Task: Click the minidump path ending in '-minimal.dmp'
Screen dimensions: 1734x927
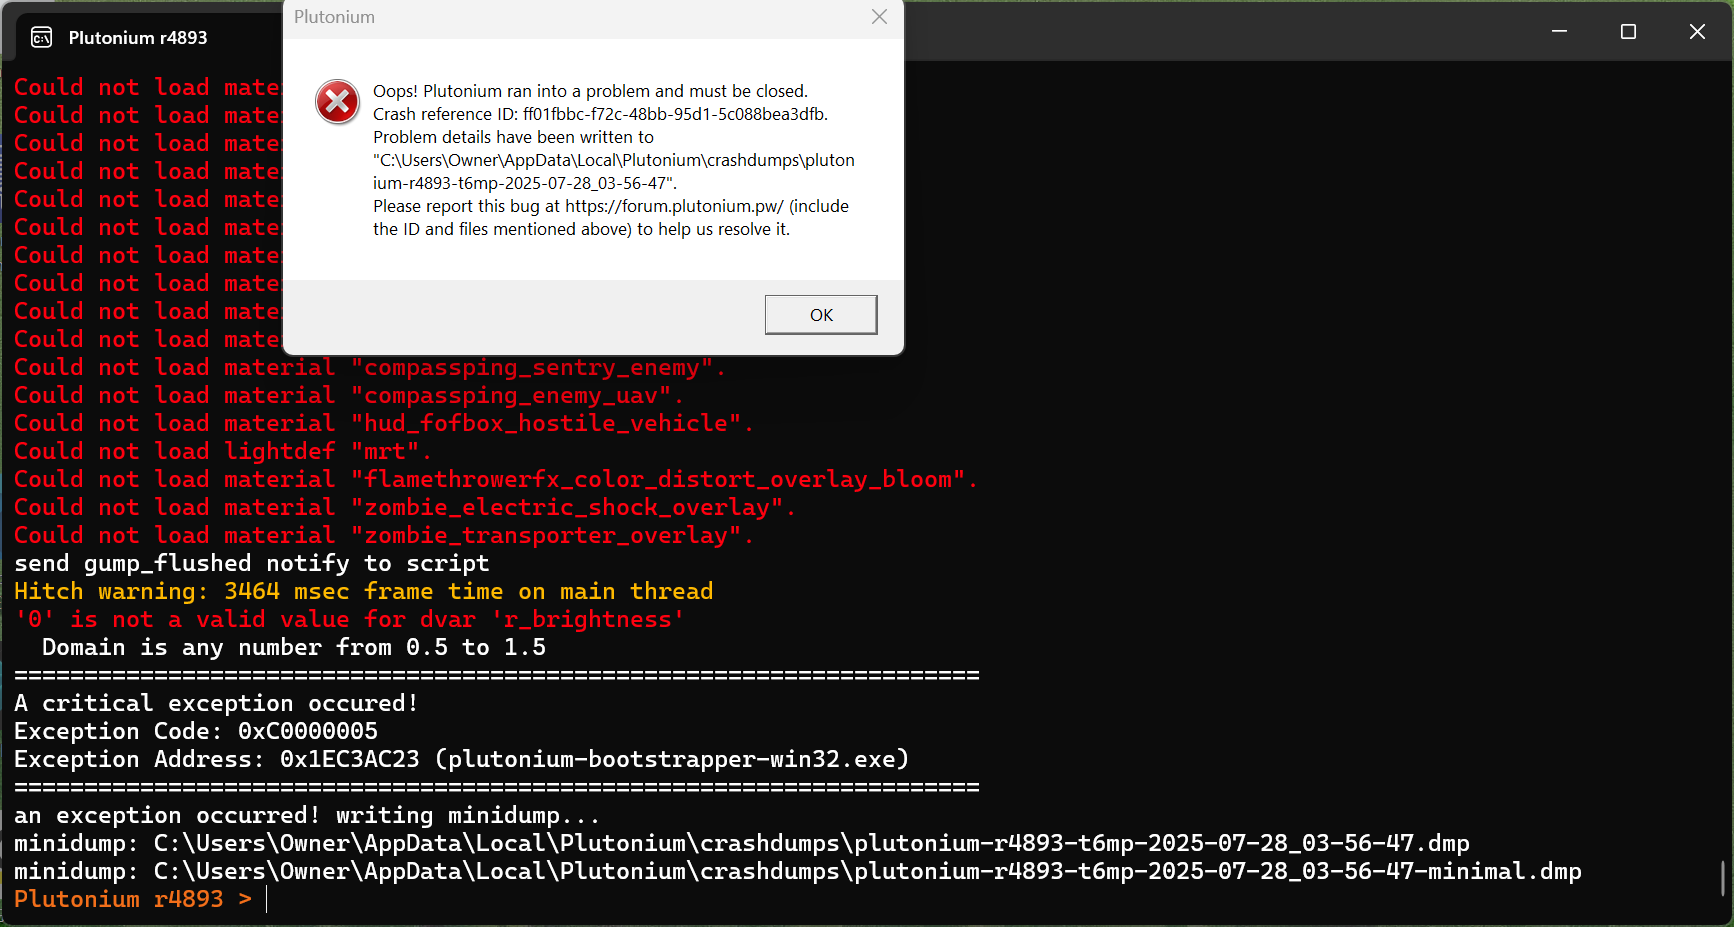Action: click(798, 871)
